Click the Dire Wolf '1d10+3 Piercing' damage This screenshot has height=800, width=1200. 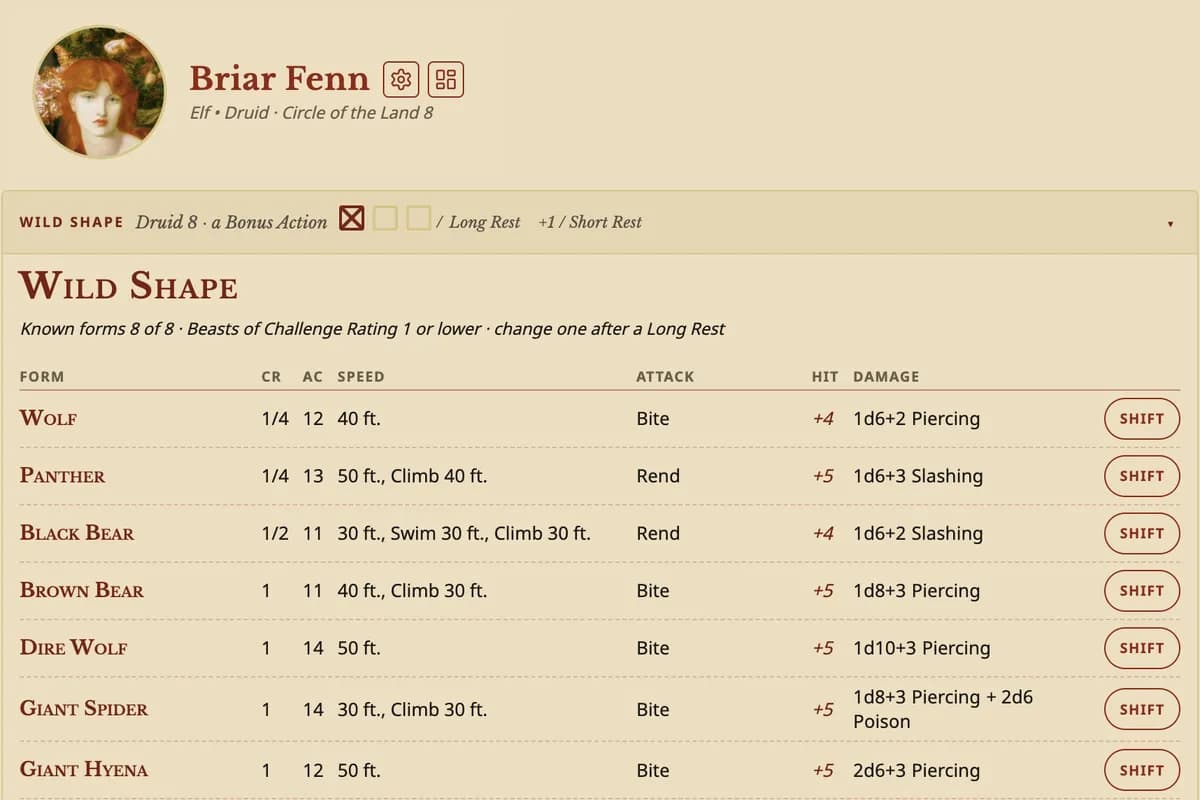(921, 648)
